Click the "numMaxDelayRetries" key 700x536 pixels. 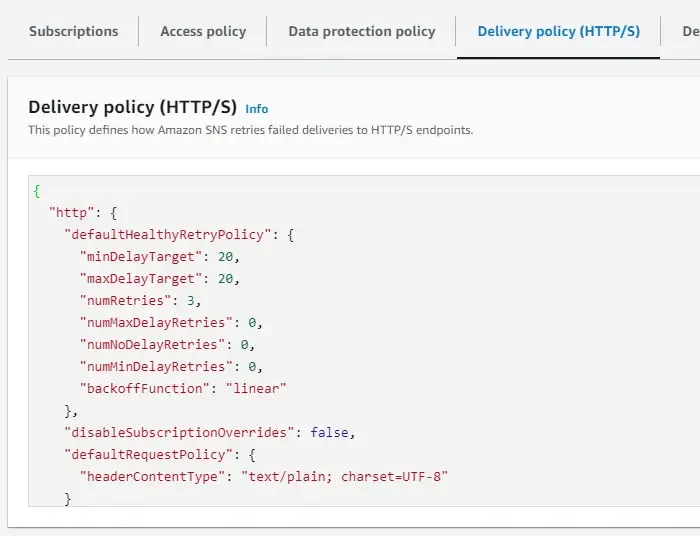coord(156,322)
